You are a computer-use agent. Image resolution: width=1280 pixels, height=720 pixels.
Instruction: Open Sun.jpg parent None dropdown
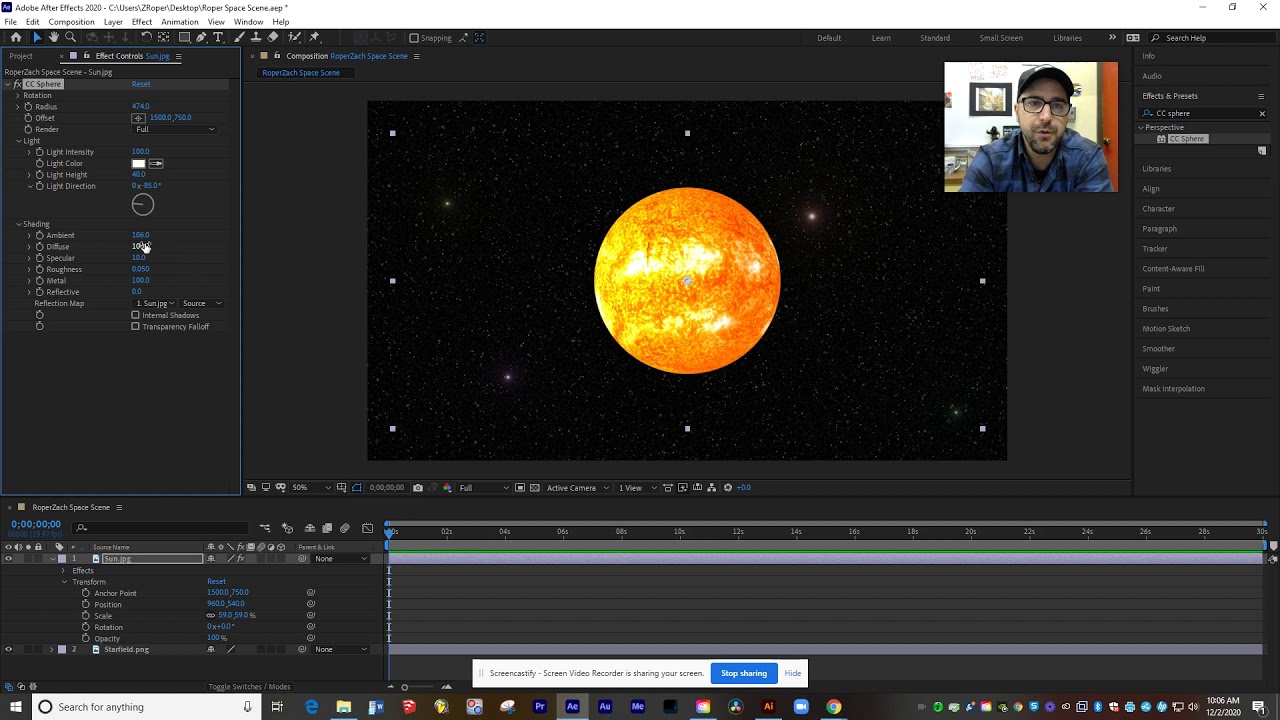[340, 559]
